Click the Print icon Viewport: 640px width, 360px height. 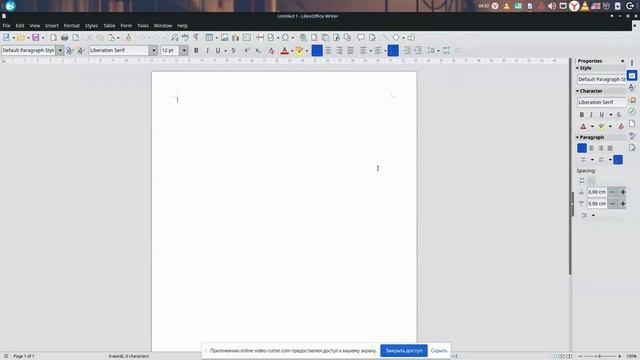coord(64,38)
